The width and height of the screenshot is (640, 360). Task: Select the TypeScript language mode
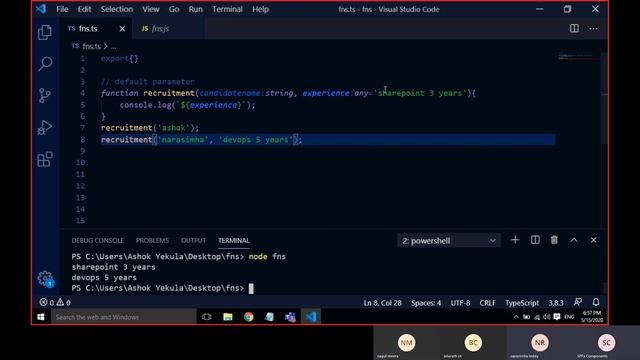(x=522, y=302)
